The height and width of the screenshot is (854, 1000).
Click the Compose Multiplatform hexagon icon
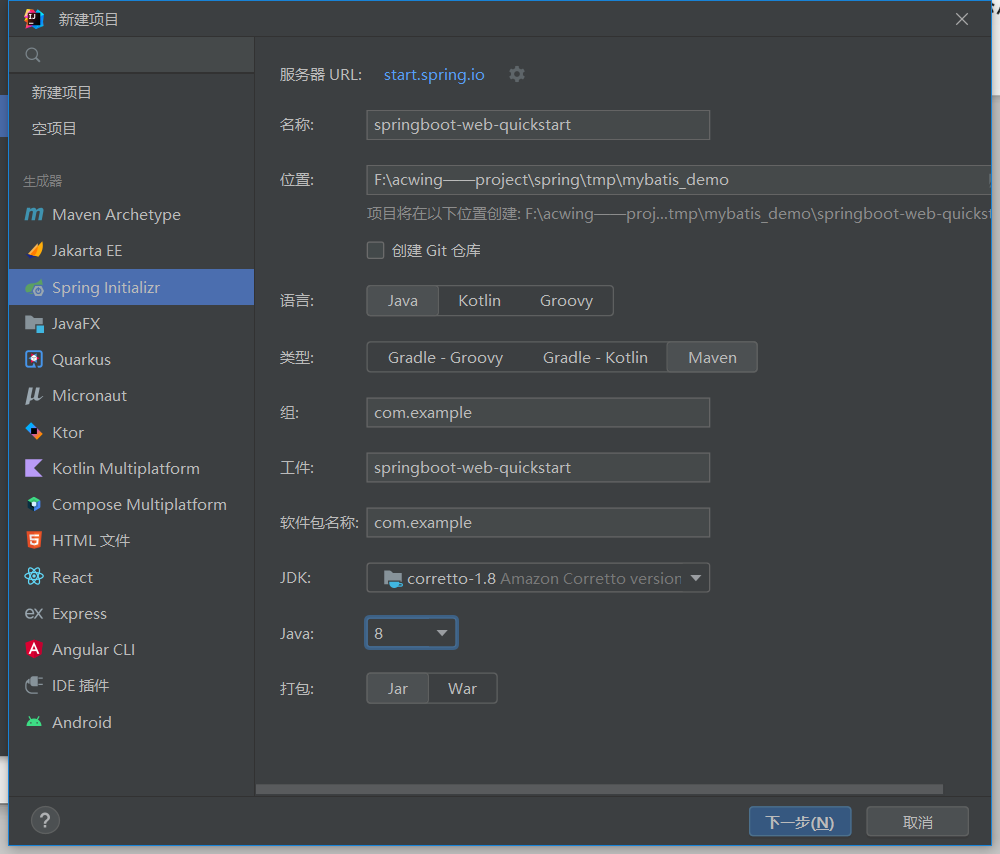click(34, 504)
